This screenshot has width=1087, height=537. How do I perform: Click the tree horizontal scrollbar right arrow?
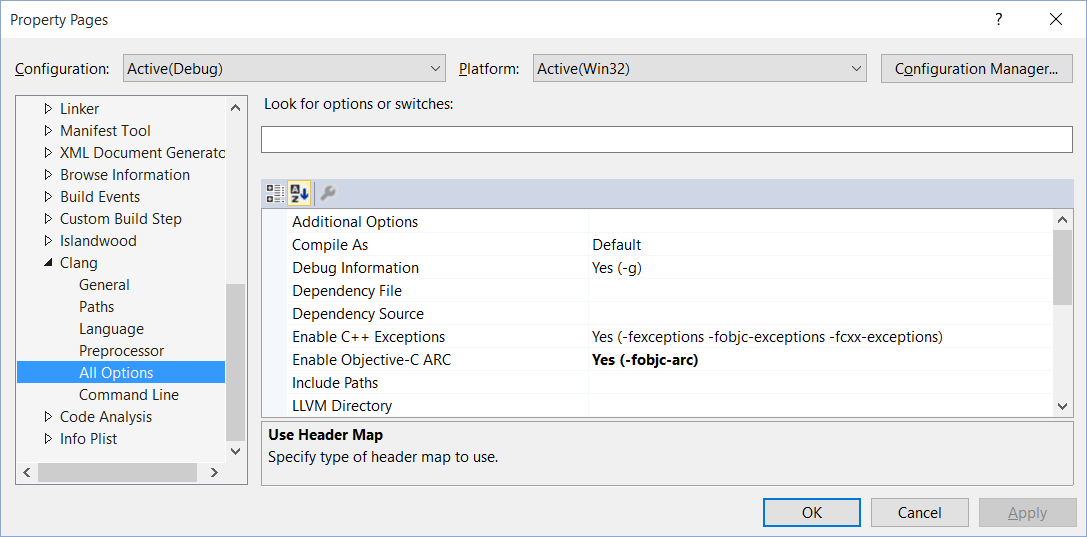point(214,472)
